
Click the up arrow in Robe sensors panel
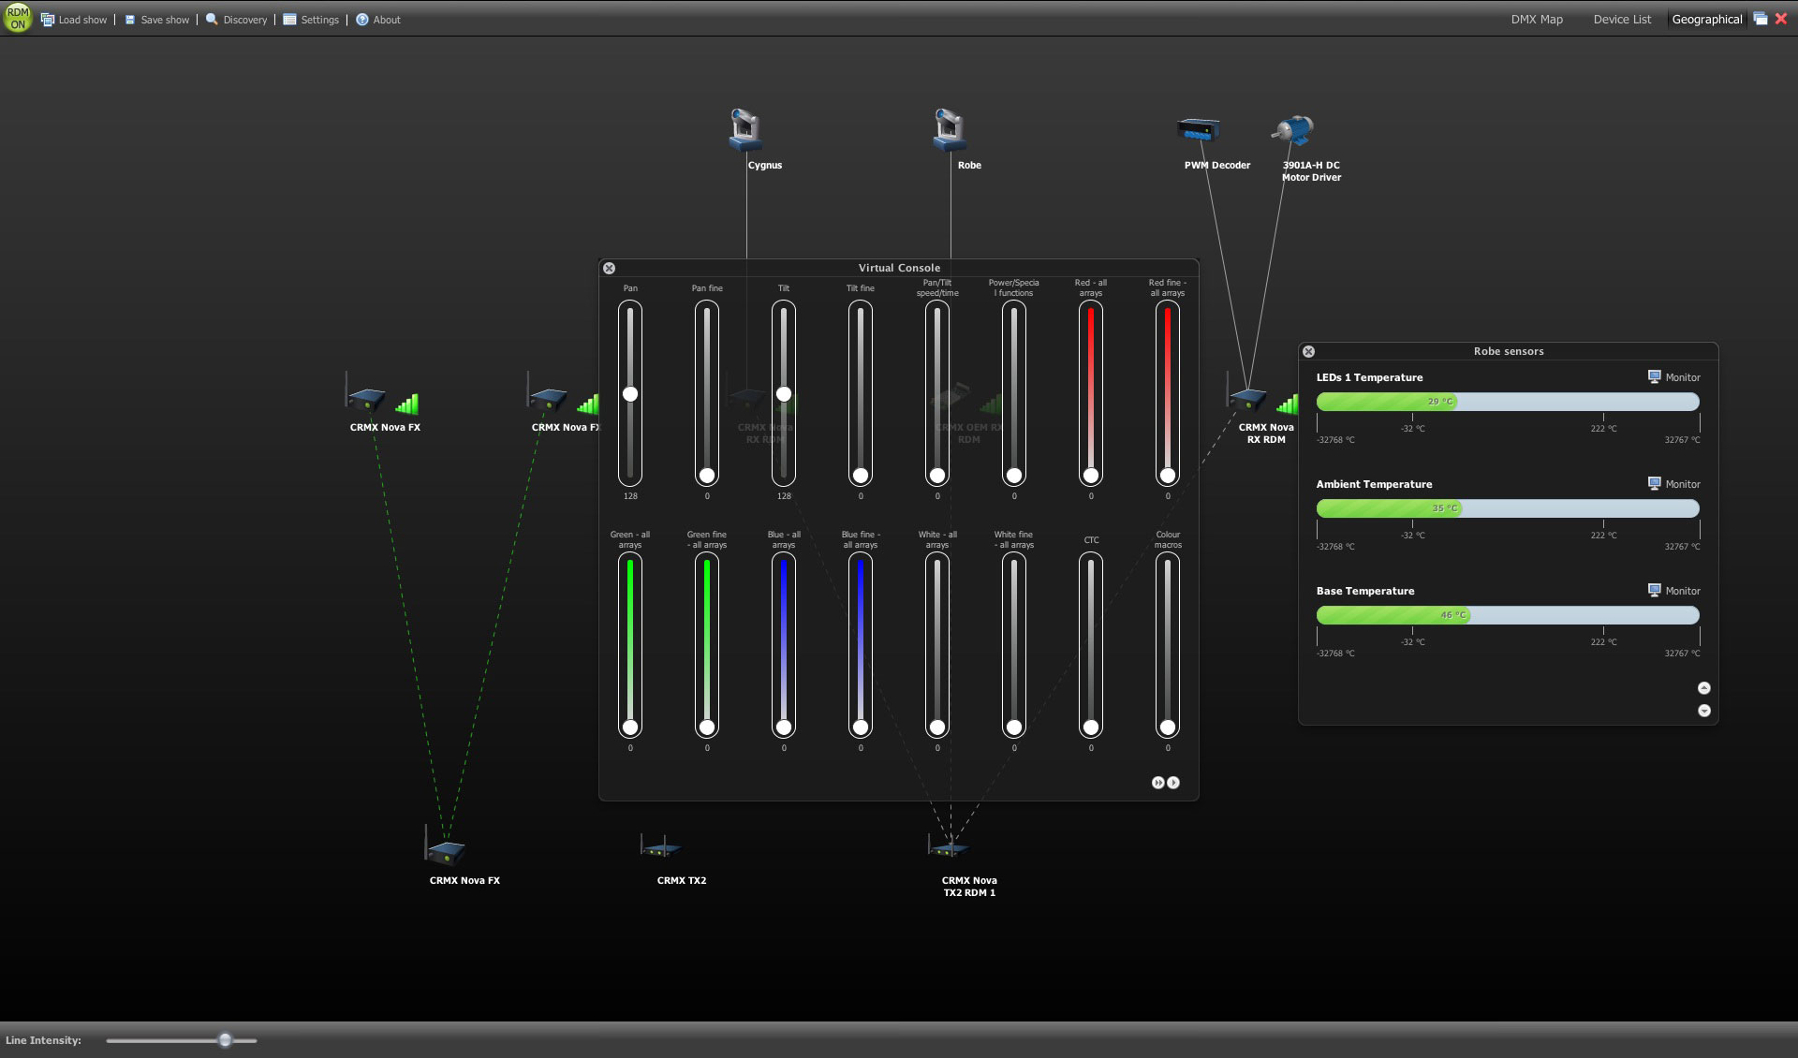click(1704, 688)
